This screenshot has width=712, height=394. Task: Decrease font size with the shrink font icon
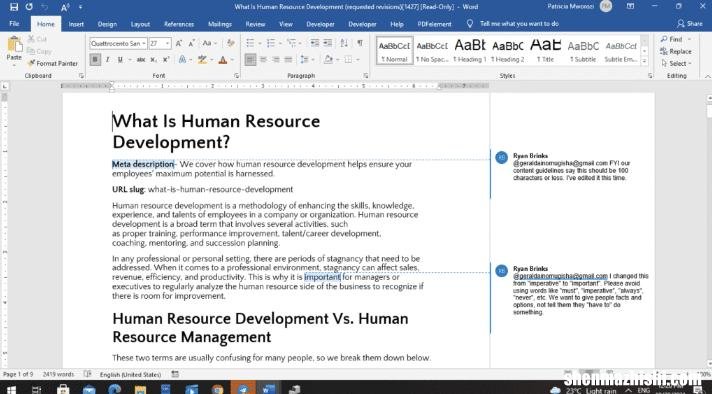(x=191, y=43)
